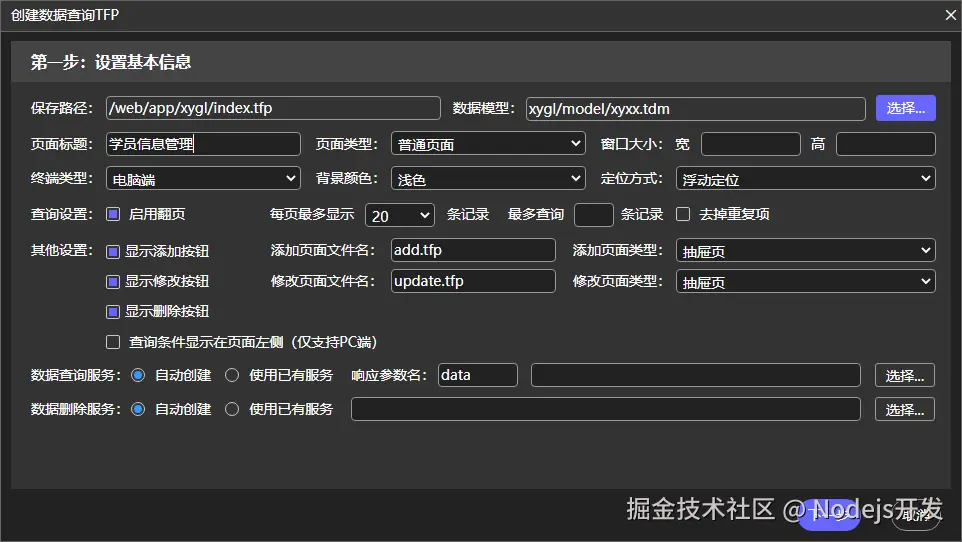Open the 终端类型 dropdown
The height and width of the screenshot is (542, 962).
[x=203, y=179]
